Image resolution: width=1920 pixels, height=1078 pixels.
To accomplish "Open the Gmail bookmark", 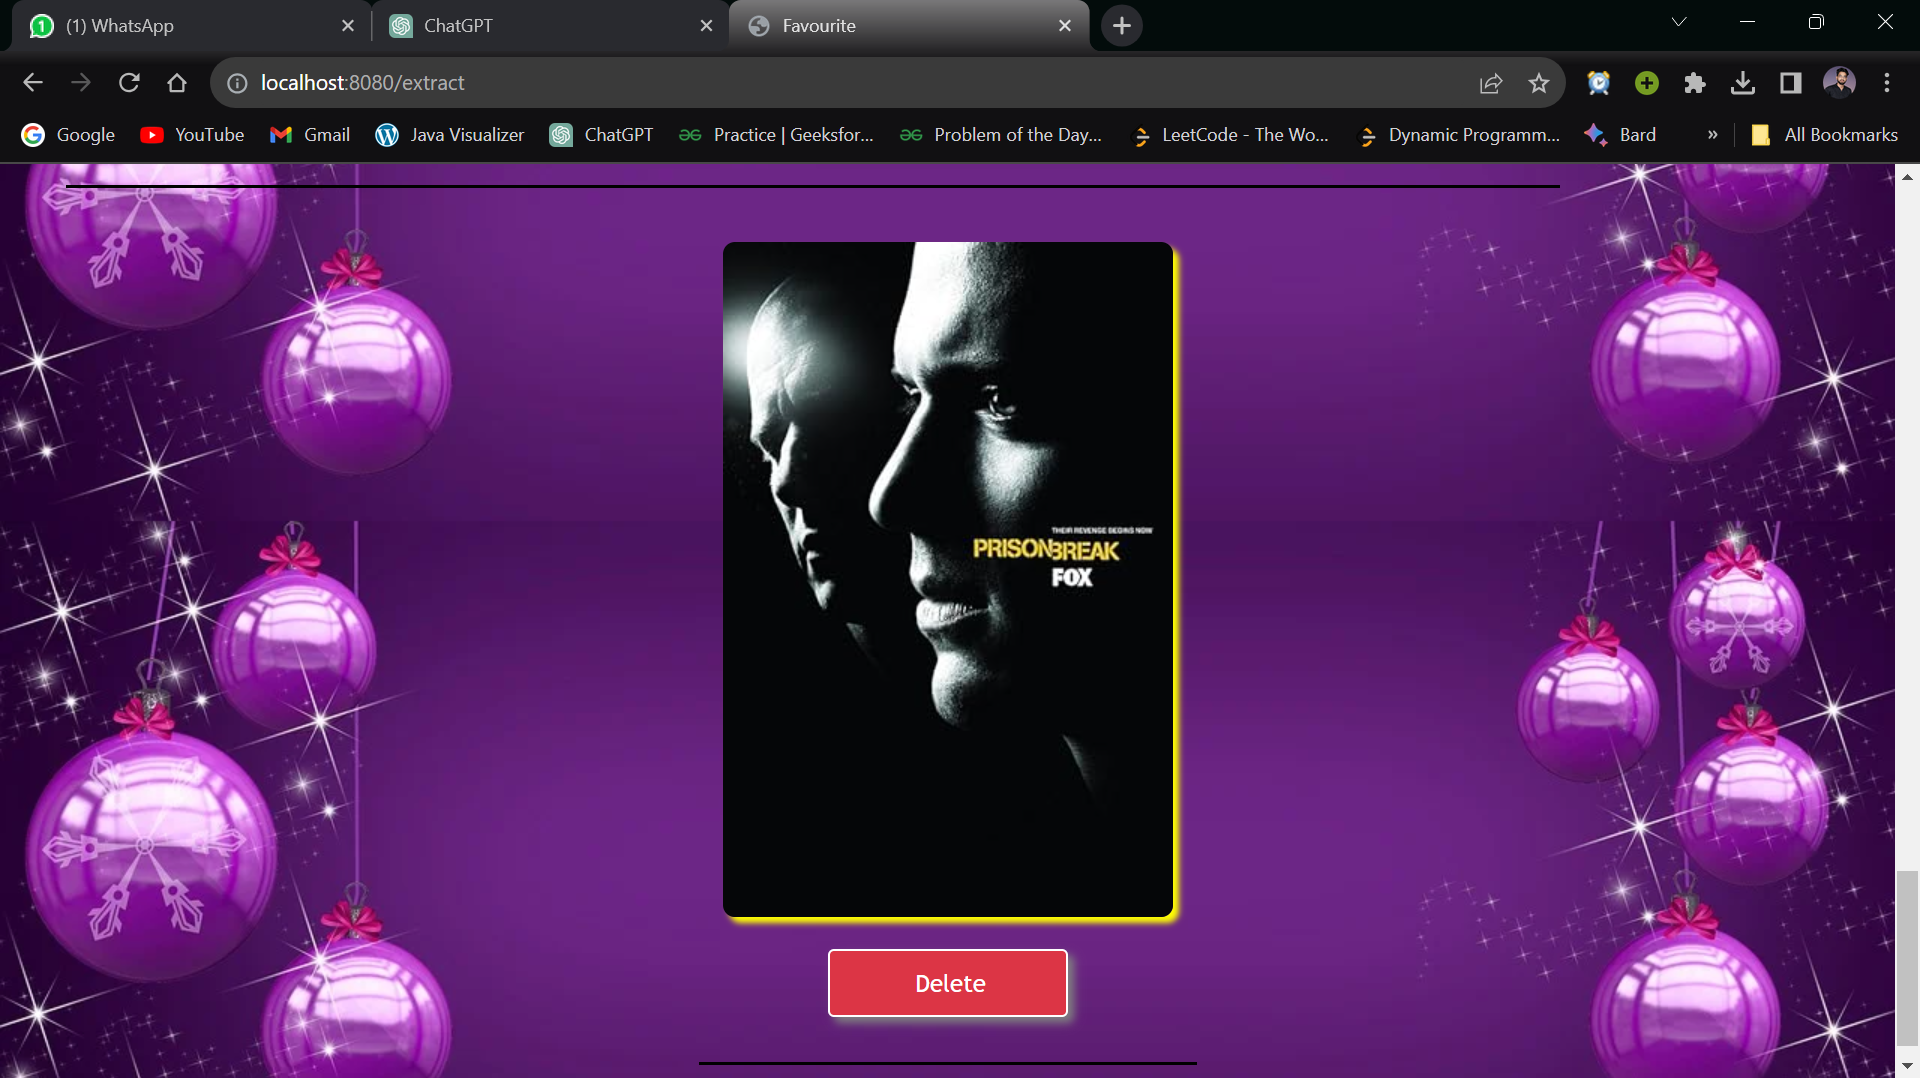I will [310, 135].
